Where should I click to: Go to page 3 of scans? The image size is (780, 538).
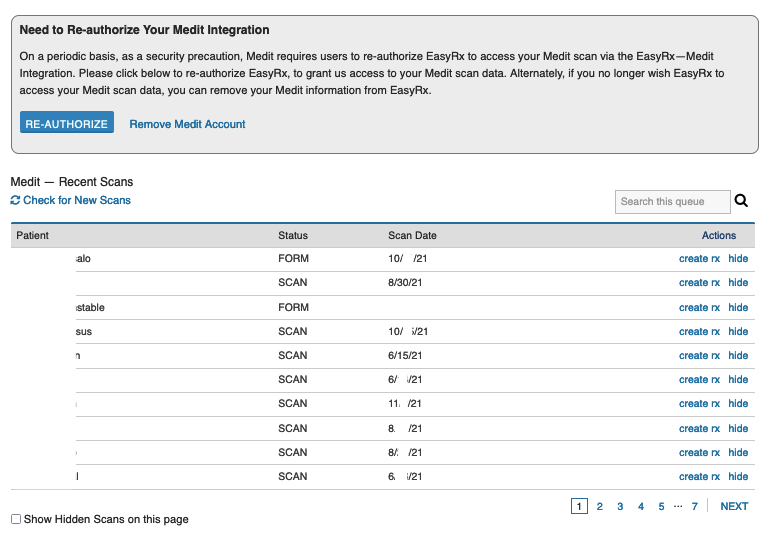[x=620, y=506]
